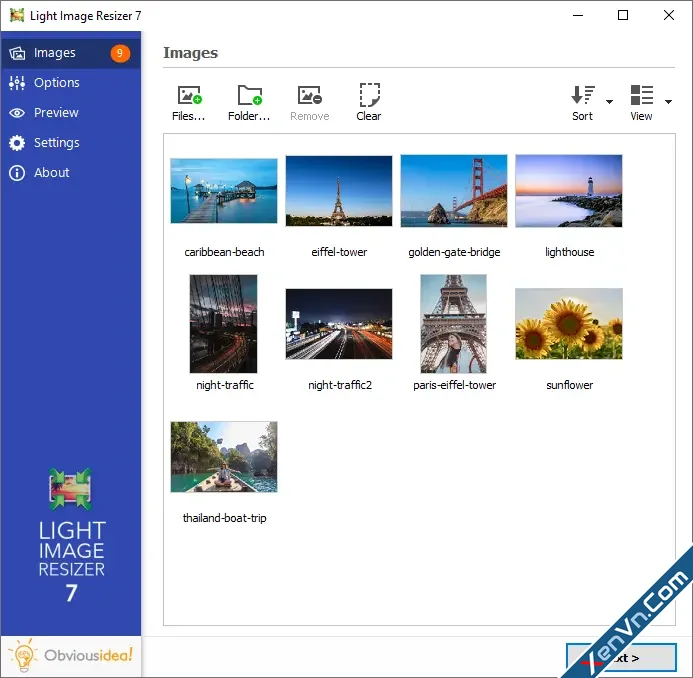Open the Settings section in sidebar

[71, 143]
